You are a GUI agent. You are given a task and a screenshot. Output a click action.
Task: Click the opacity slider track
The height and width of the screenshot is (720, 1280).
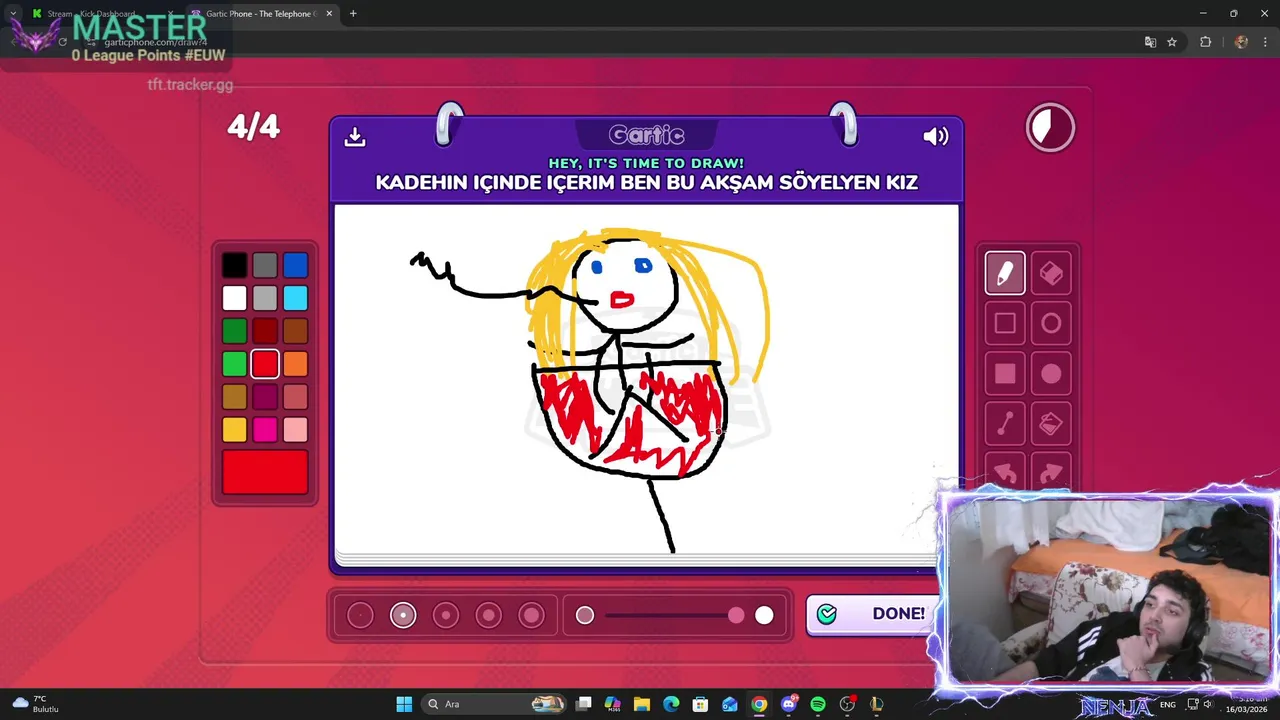pyautogui.click(x=675, y=616)
